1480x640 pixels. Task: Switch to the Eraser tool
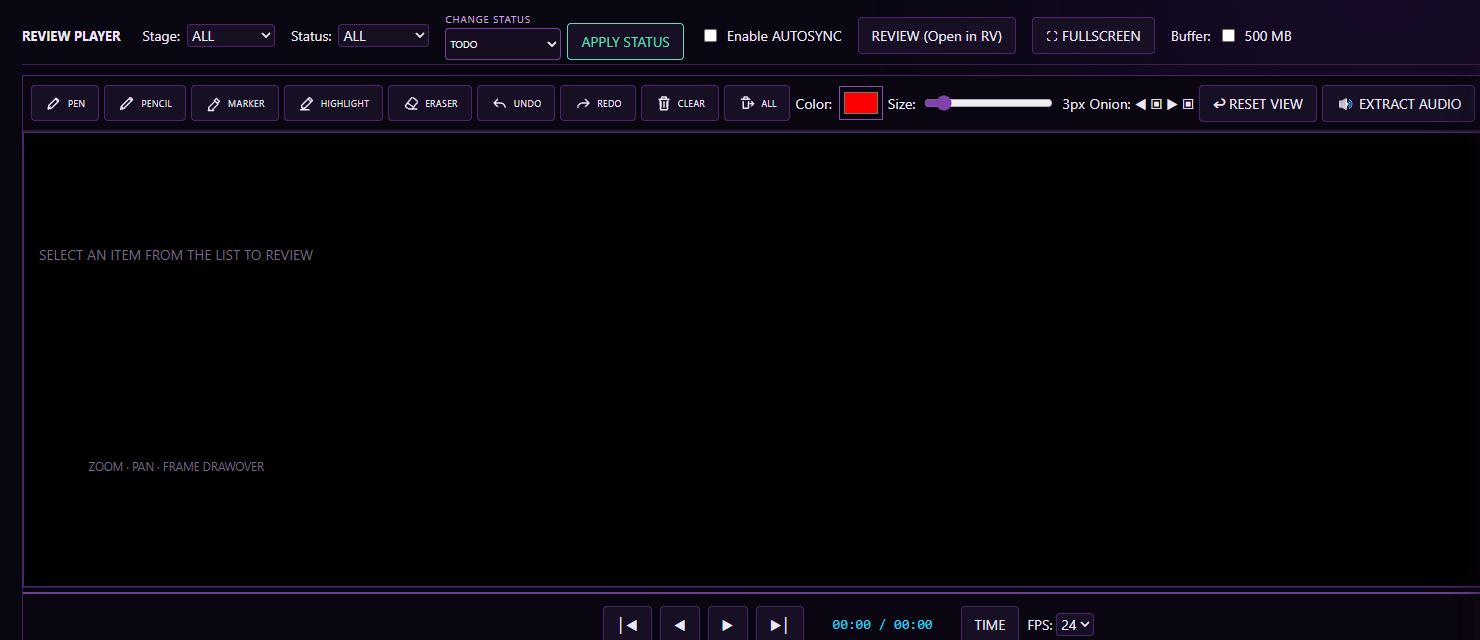[x=430, y=103]
